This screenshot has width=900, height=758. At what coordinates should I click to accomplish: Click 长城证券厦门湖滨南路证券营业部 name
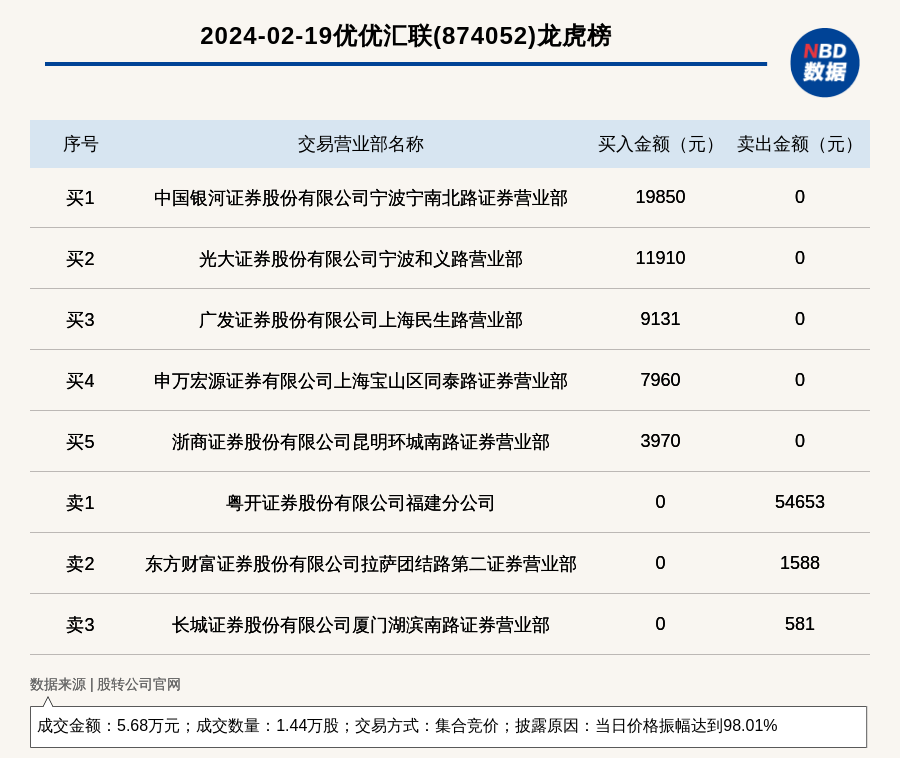(360, 625)
